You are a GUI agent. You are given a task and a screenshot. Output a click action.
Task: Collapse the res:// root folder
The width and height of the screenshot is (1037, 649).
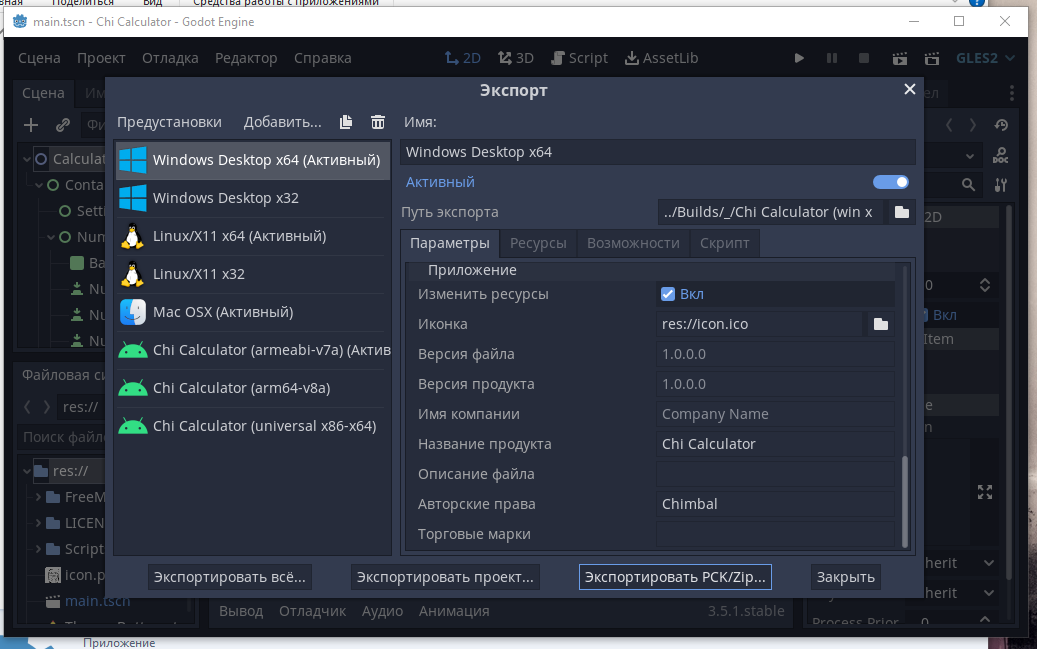coord(27,471)
